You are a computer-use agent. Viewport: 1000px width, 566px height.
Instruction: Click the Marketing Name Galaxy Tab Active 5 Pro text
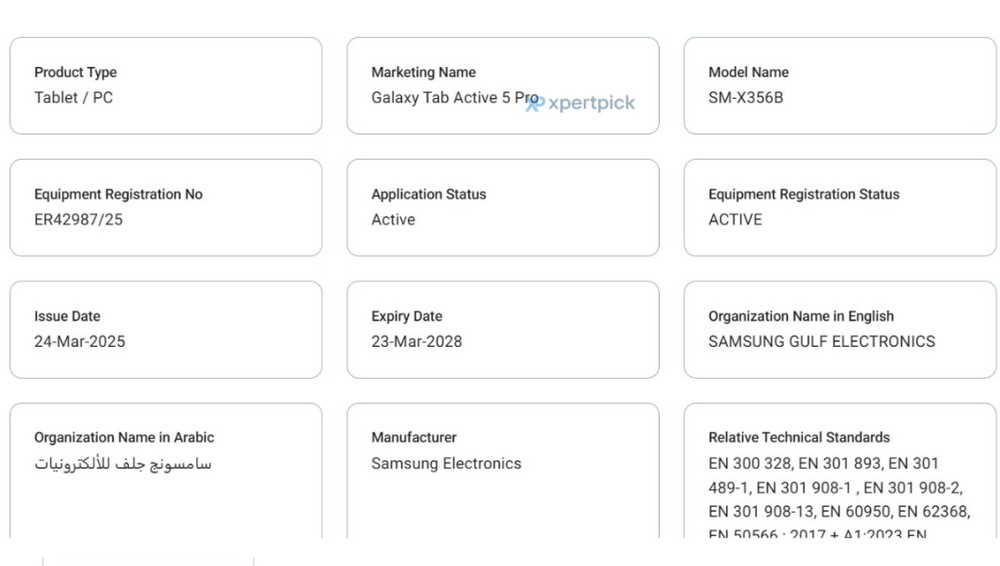(455, 98)
